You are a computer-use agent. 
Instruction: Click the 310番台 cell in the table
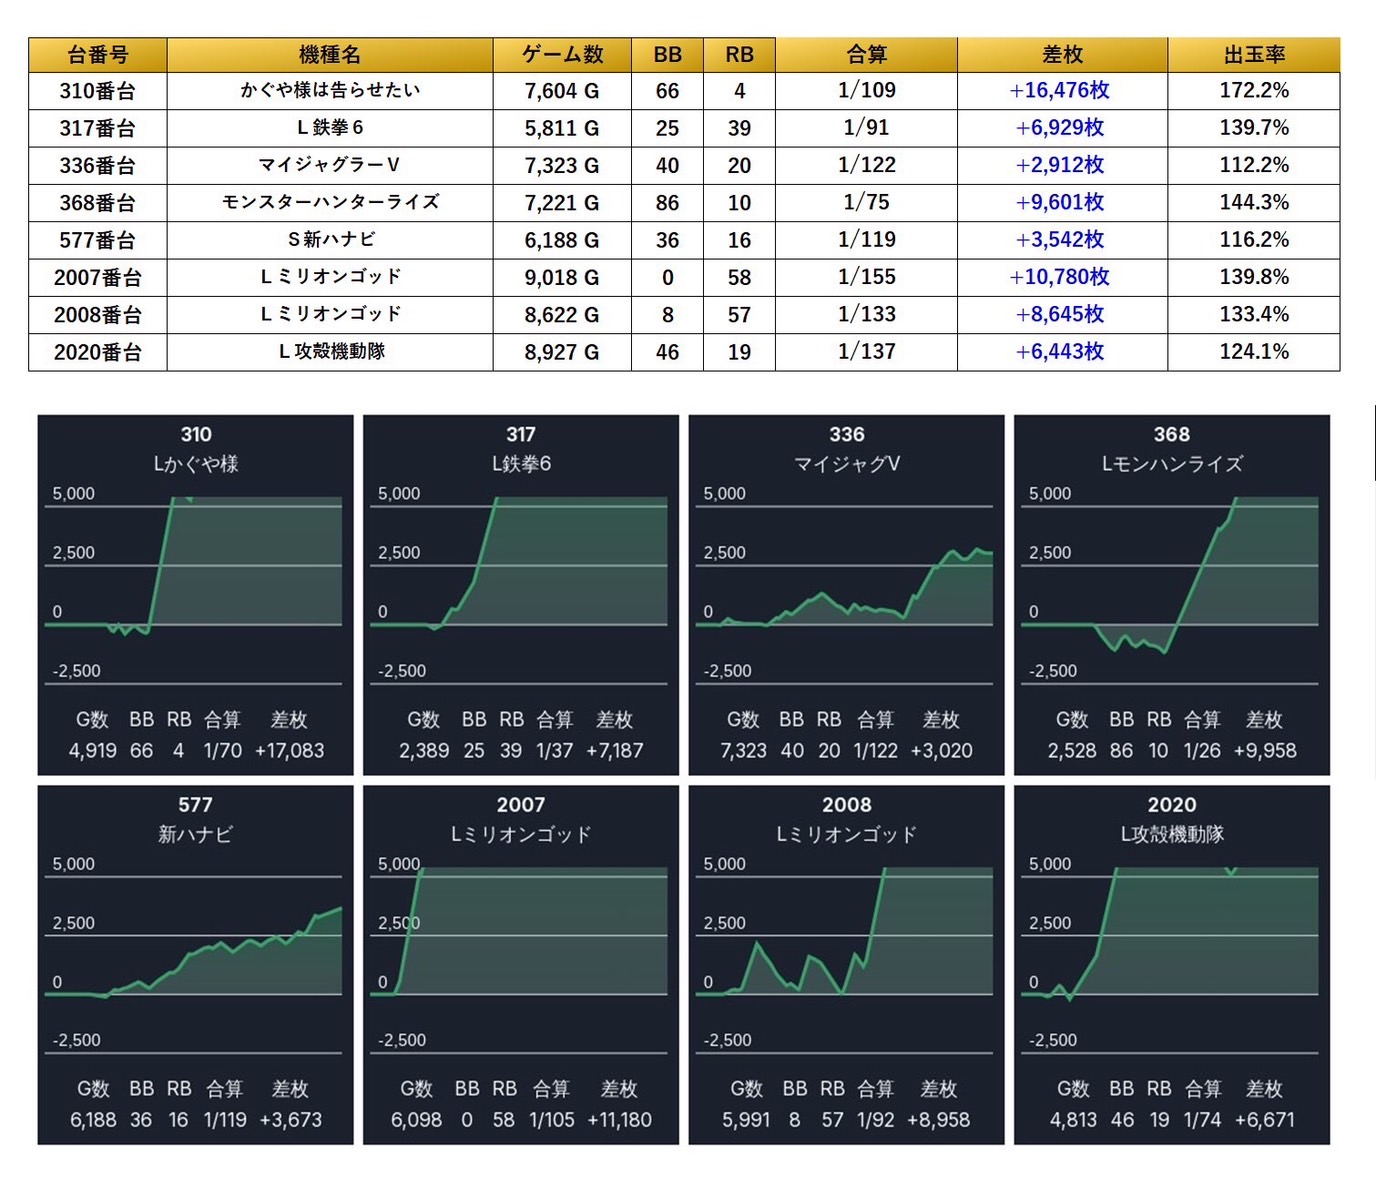[98, 91]
